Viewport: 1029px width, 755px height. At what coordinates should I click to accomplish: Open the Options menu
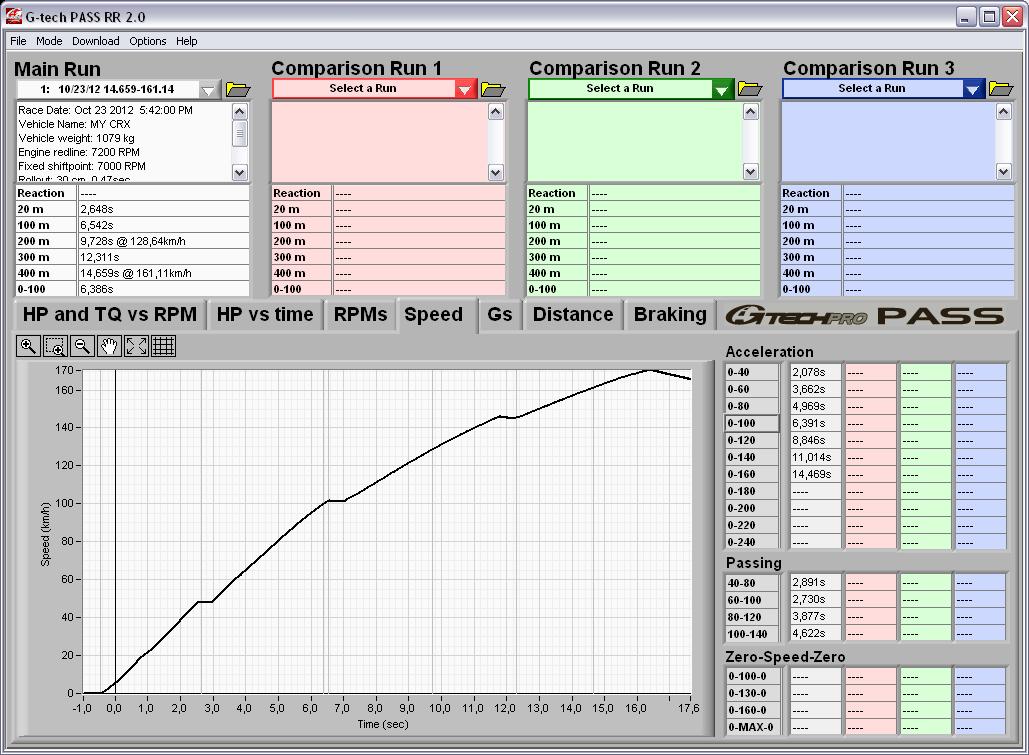tap(147, 41)
